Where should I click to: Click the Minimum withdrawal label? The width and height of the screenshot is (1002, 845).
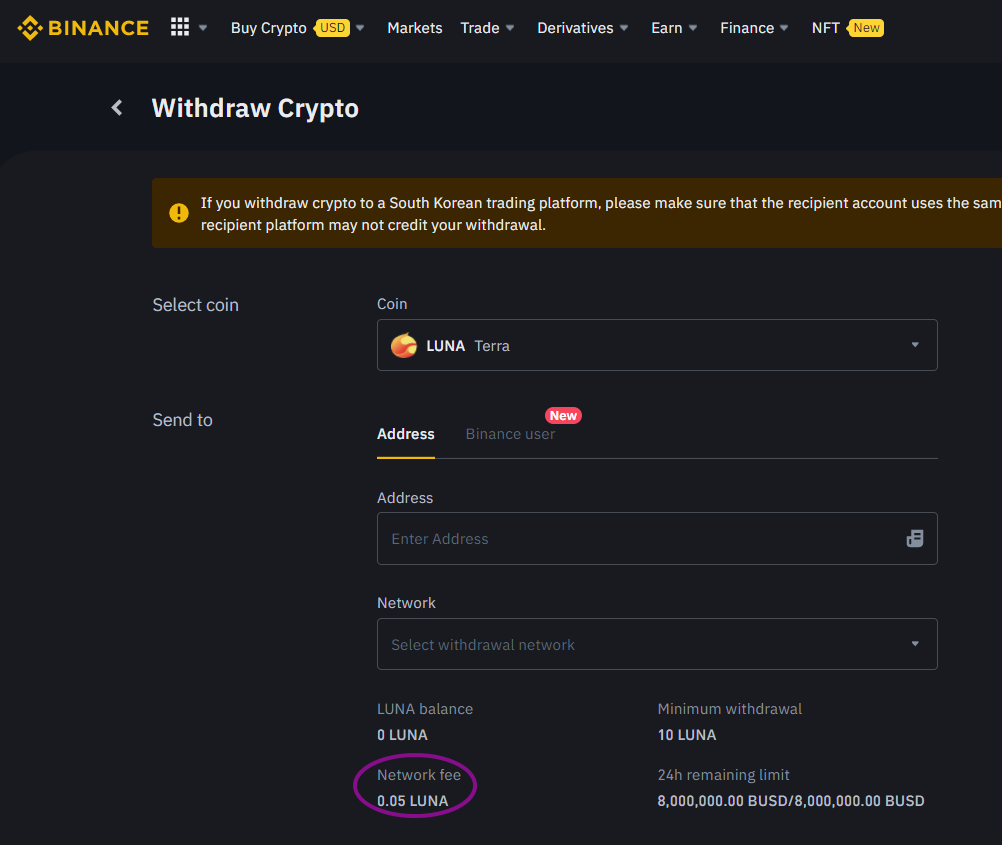tap(729, 709)
